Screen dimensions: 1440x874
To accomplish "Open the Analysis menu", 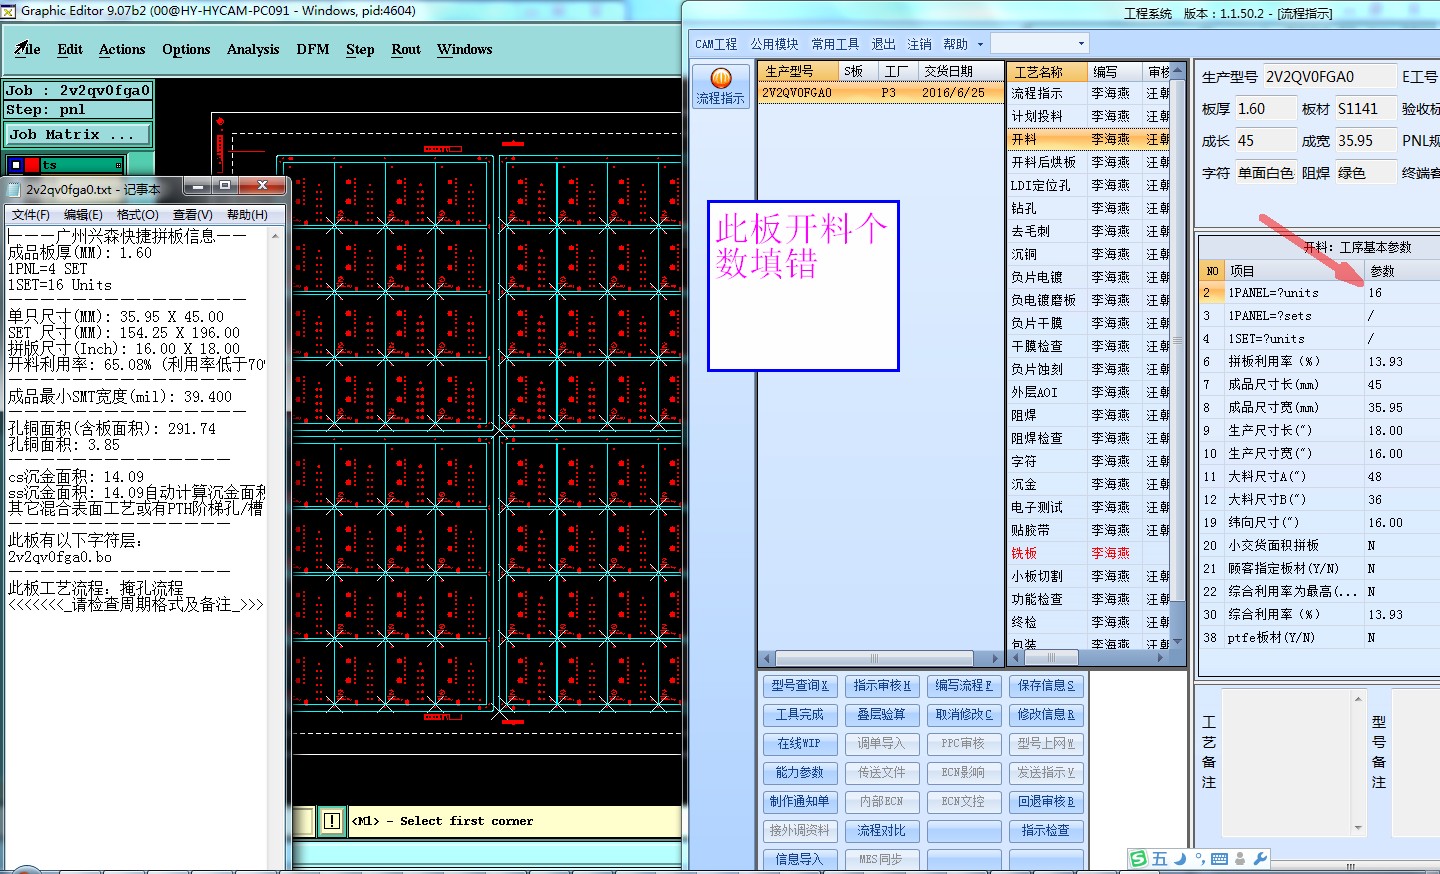I will (253, 49).
